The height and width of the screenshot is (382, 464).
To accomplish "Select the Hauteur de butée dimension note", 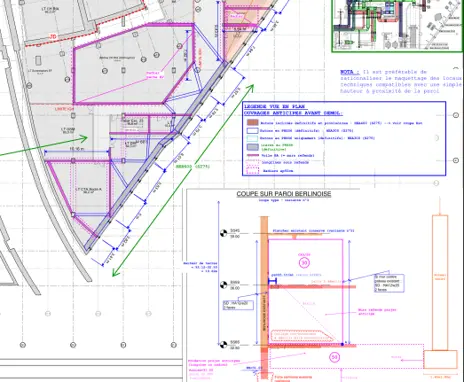I will click(200, 267).
